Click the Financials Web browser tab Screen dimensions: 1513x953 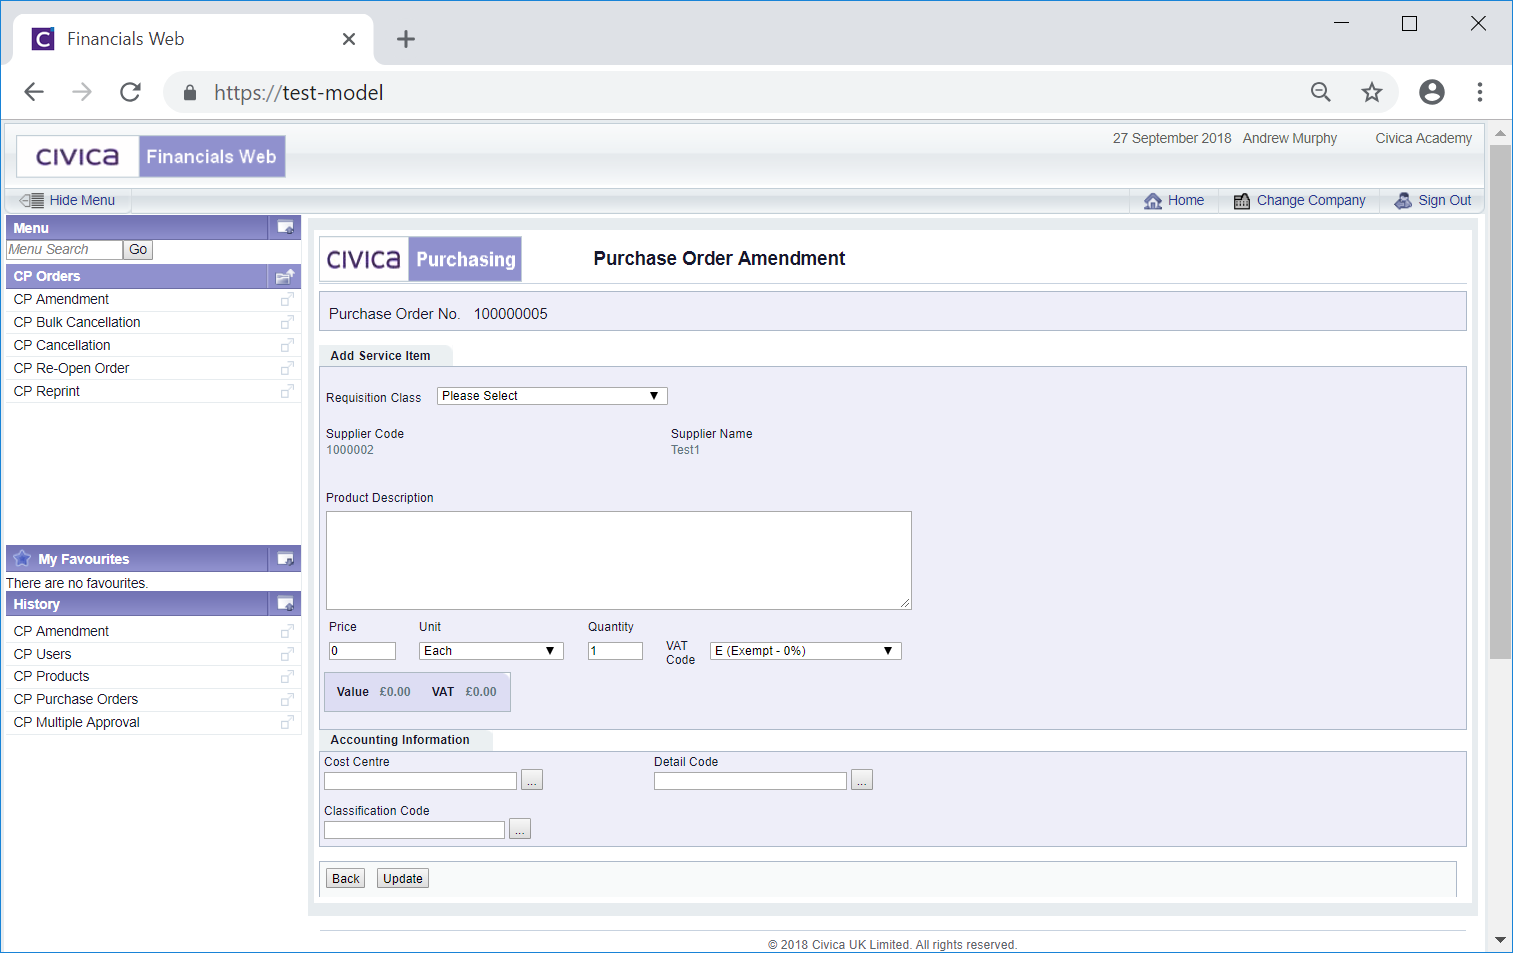[193, 39]
